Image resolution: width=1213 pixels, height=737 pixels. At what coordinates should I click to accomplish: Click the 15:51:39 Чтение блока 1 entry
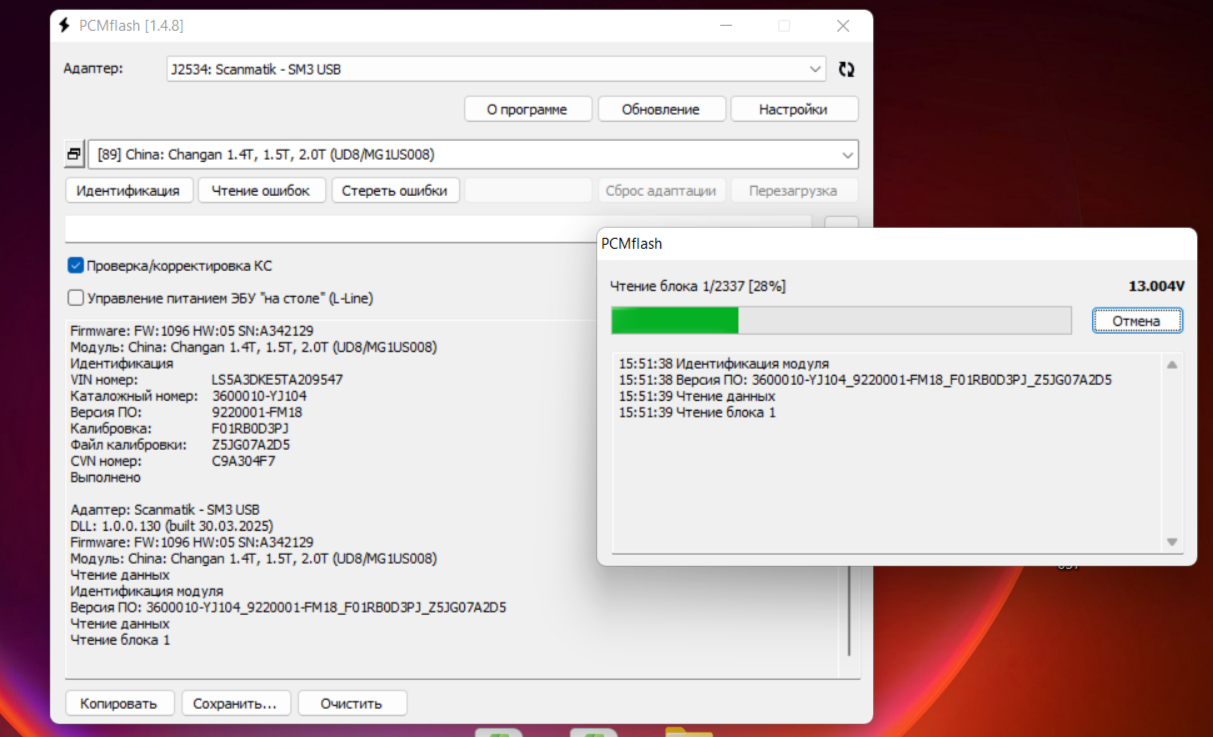click(x=697, y=412)
